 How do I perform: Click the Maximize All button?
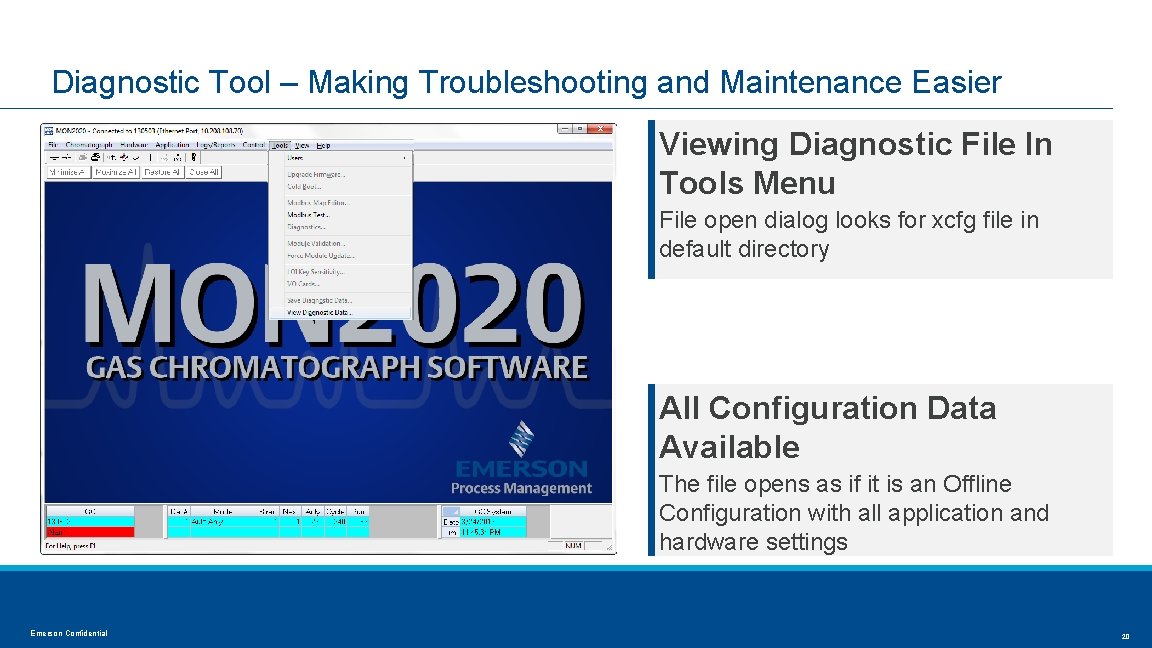click(x=115, y=172)
